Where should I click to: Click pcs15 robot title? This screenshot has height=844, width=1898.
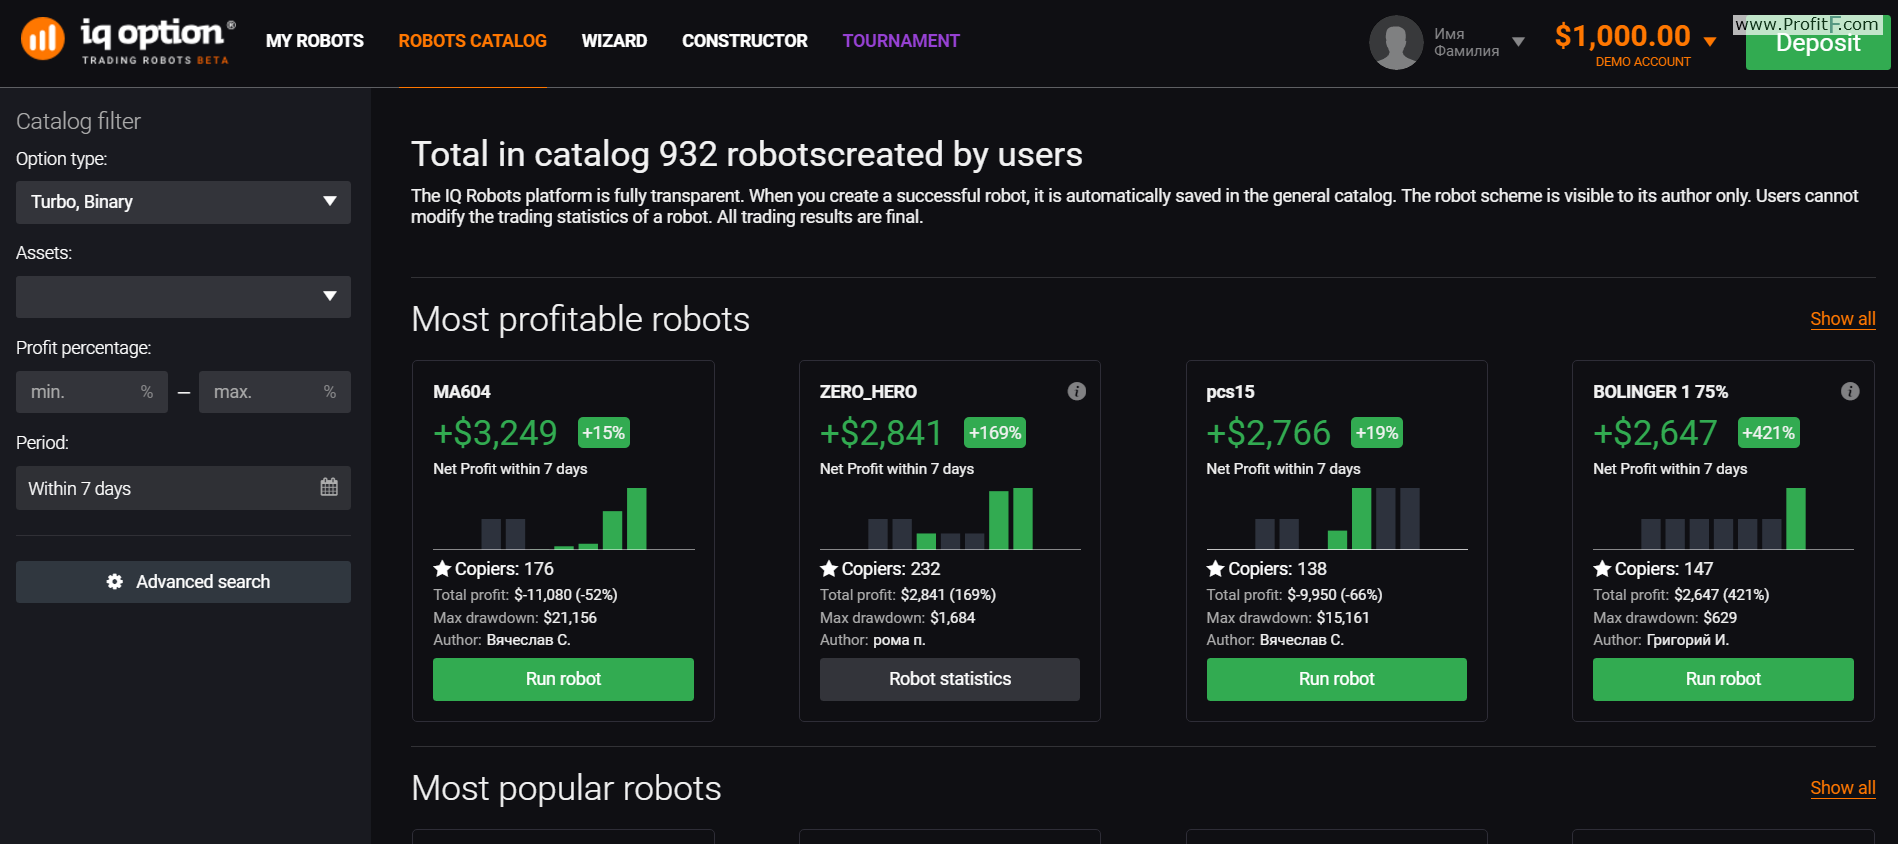1230,392
